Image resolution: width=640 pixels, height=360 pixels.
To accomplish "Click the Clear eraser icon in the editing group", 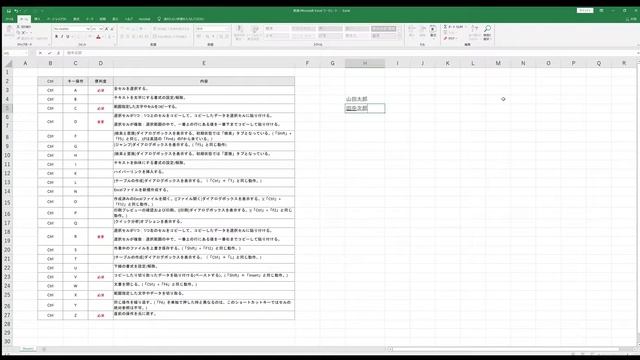I will tap(445, 38).
